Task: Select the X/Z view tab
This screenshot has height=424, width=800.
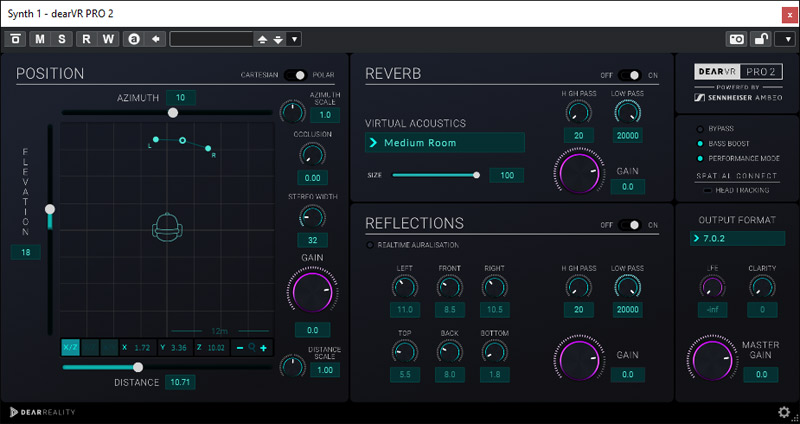Action: coord(71,347)
